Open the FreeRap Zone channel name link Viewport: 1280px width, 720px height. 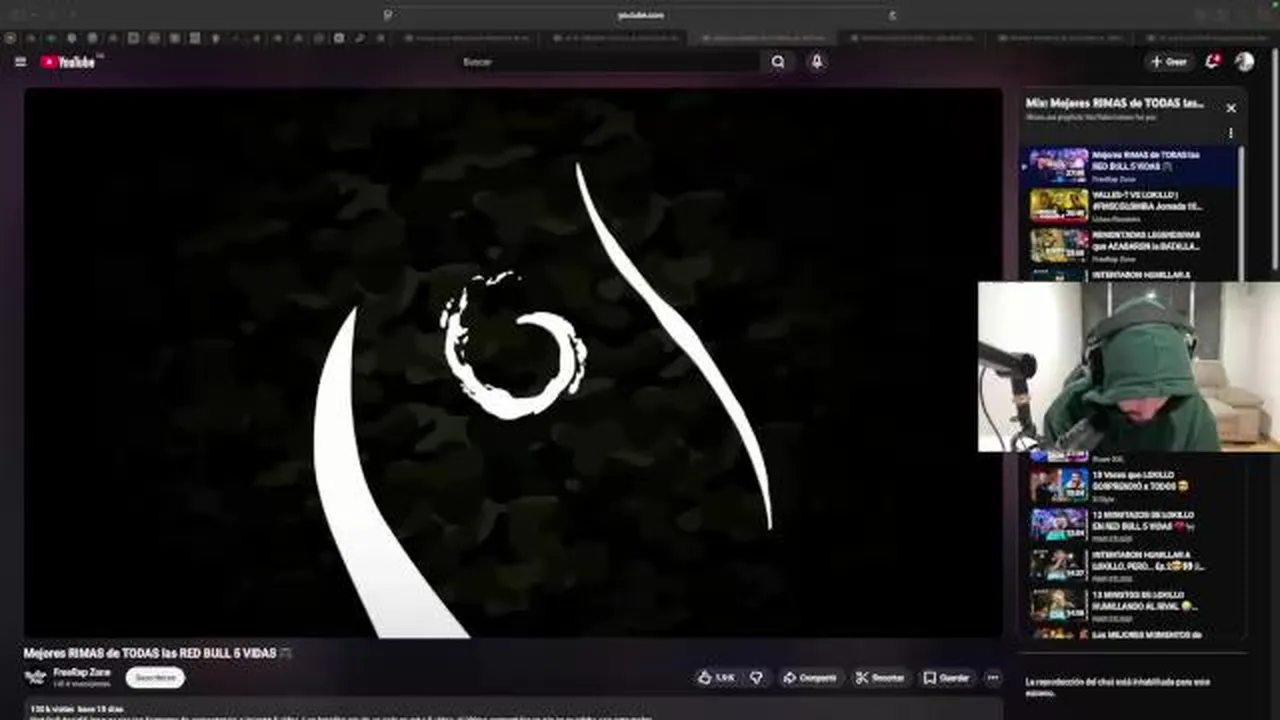82,672
